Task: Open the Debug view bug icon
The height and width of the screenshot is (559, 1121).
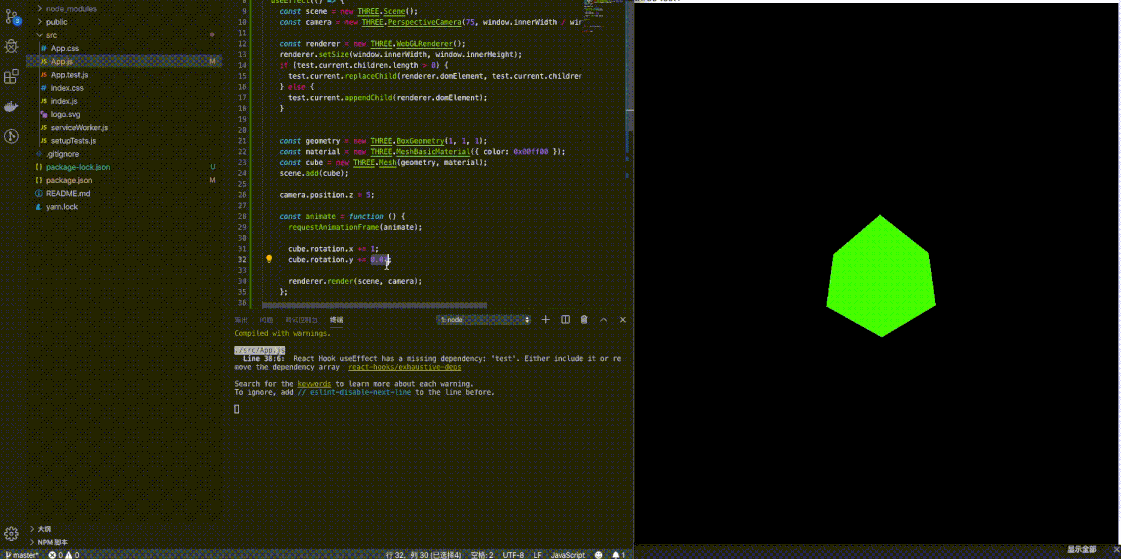Action: (11, 46)
